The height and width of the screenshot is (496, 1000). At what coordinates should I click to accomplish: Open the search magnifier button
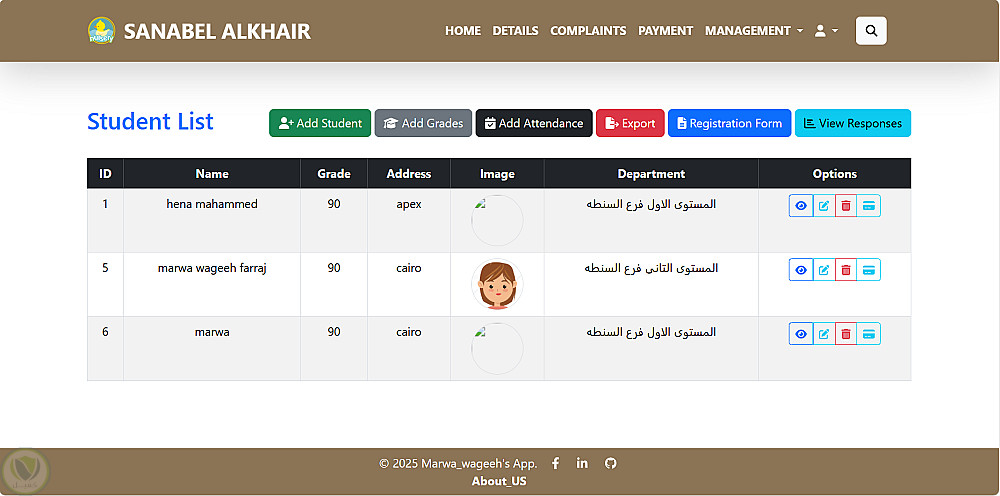[871, 31]
